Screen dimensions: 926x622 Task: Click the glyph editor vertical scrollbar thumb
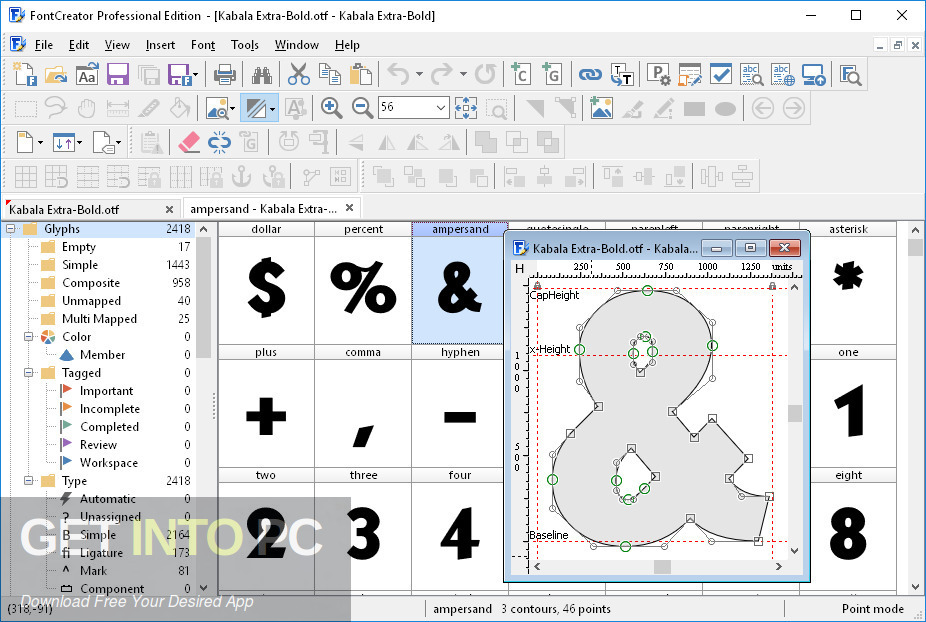(x=795, y=413)
